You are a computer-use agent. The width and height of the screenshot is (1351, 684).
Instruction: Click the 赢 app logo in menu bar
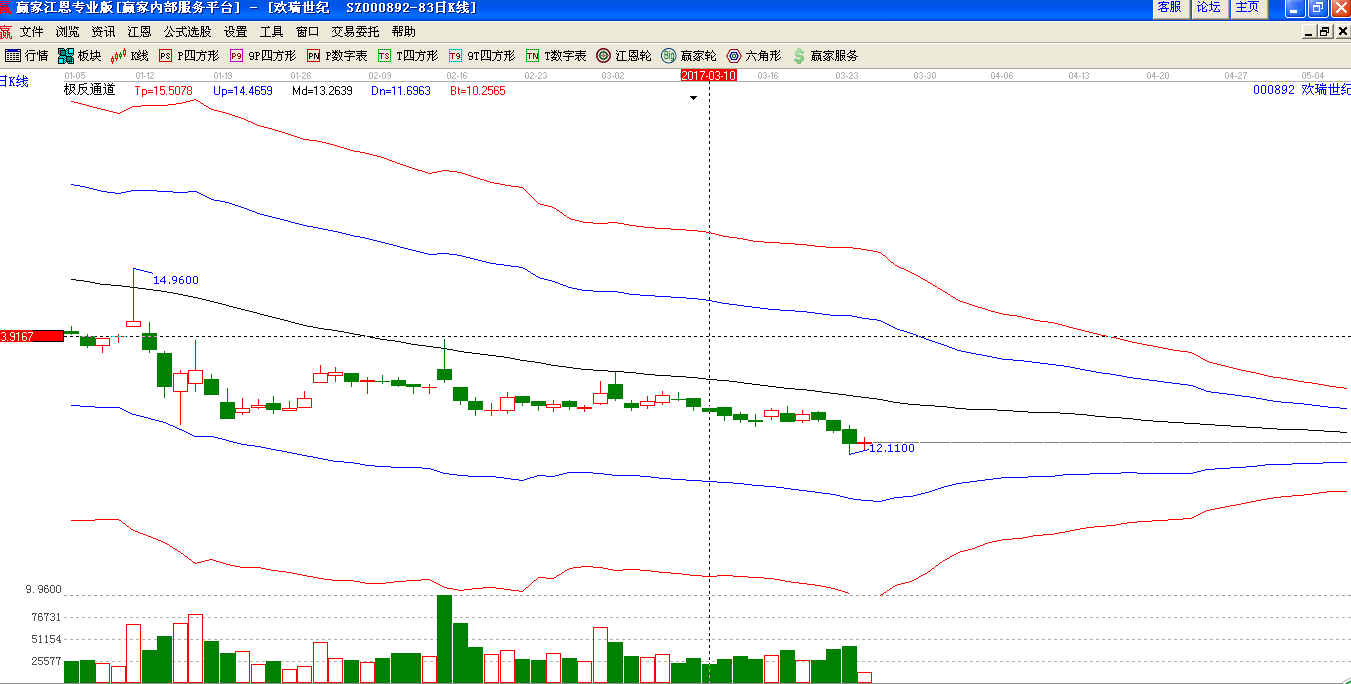point(7,32)
